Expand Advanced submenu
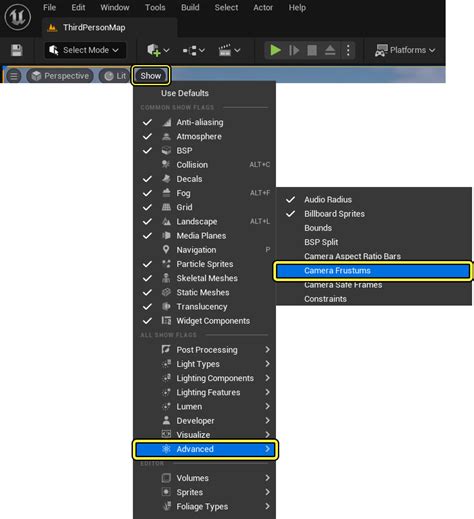The width and height of the screenshot is (474, 519). [x=205, y=449]
